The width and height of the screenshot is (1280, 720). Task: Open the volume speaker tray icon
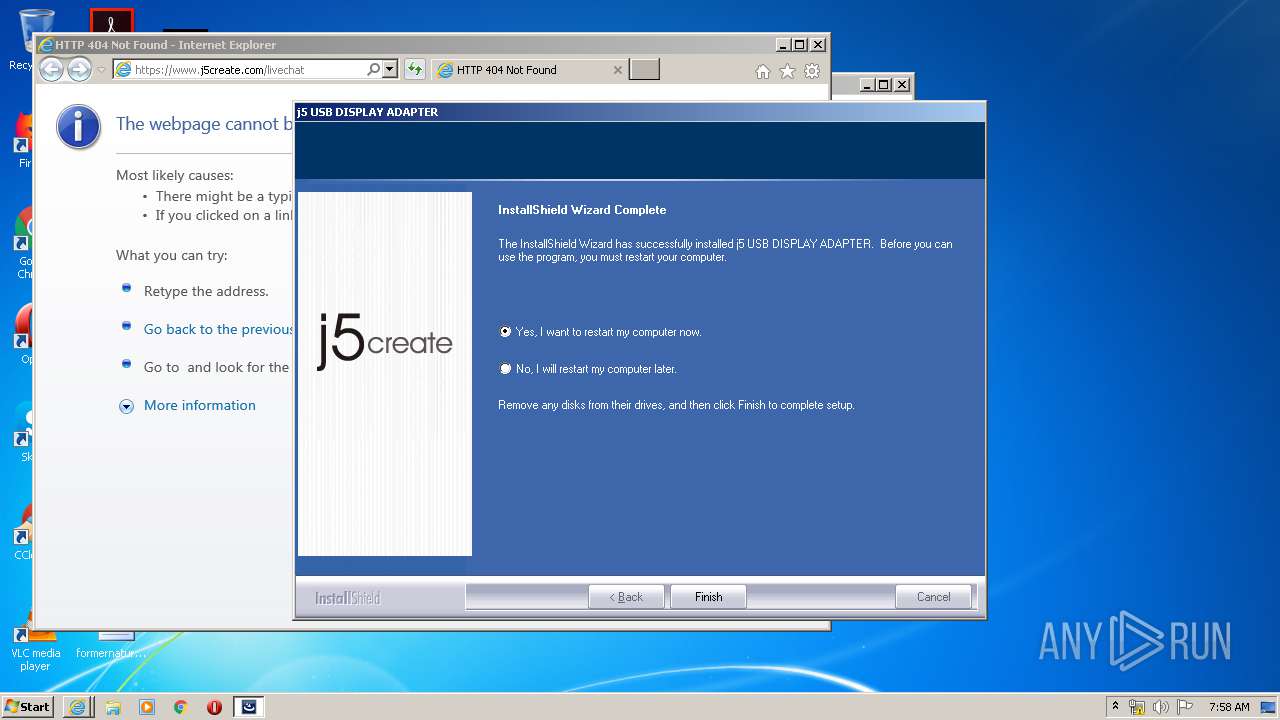[x=1161, y=707]
